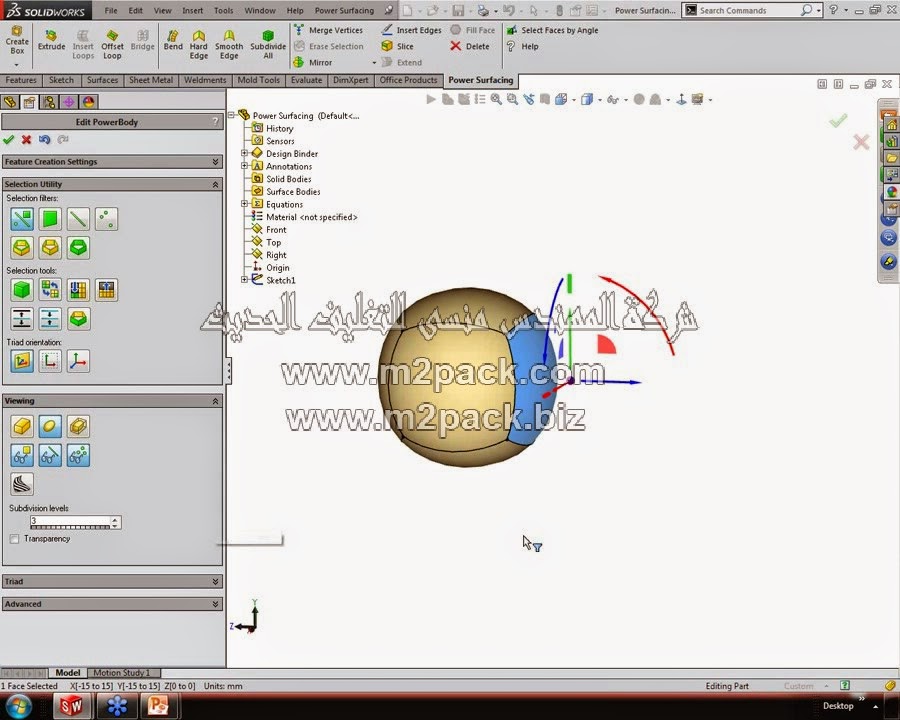
Task: Toggle the vertex selection filter
Action: point(106,219)
